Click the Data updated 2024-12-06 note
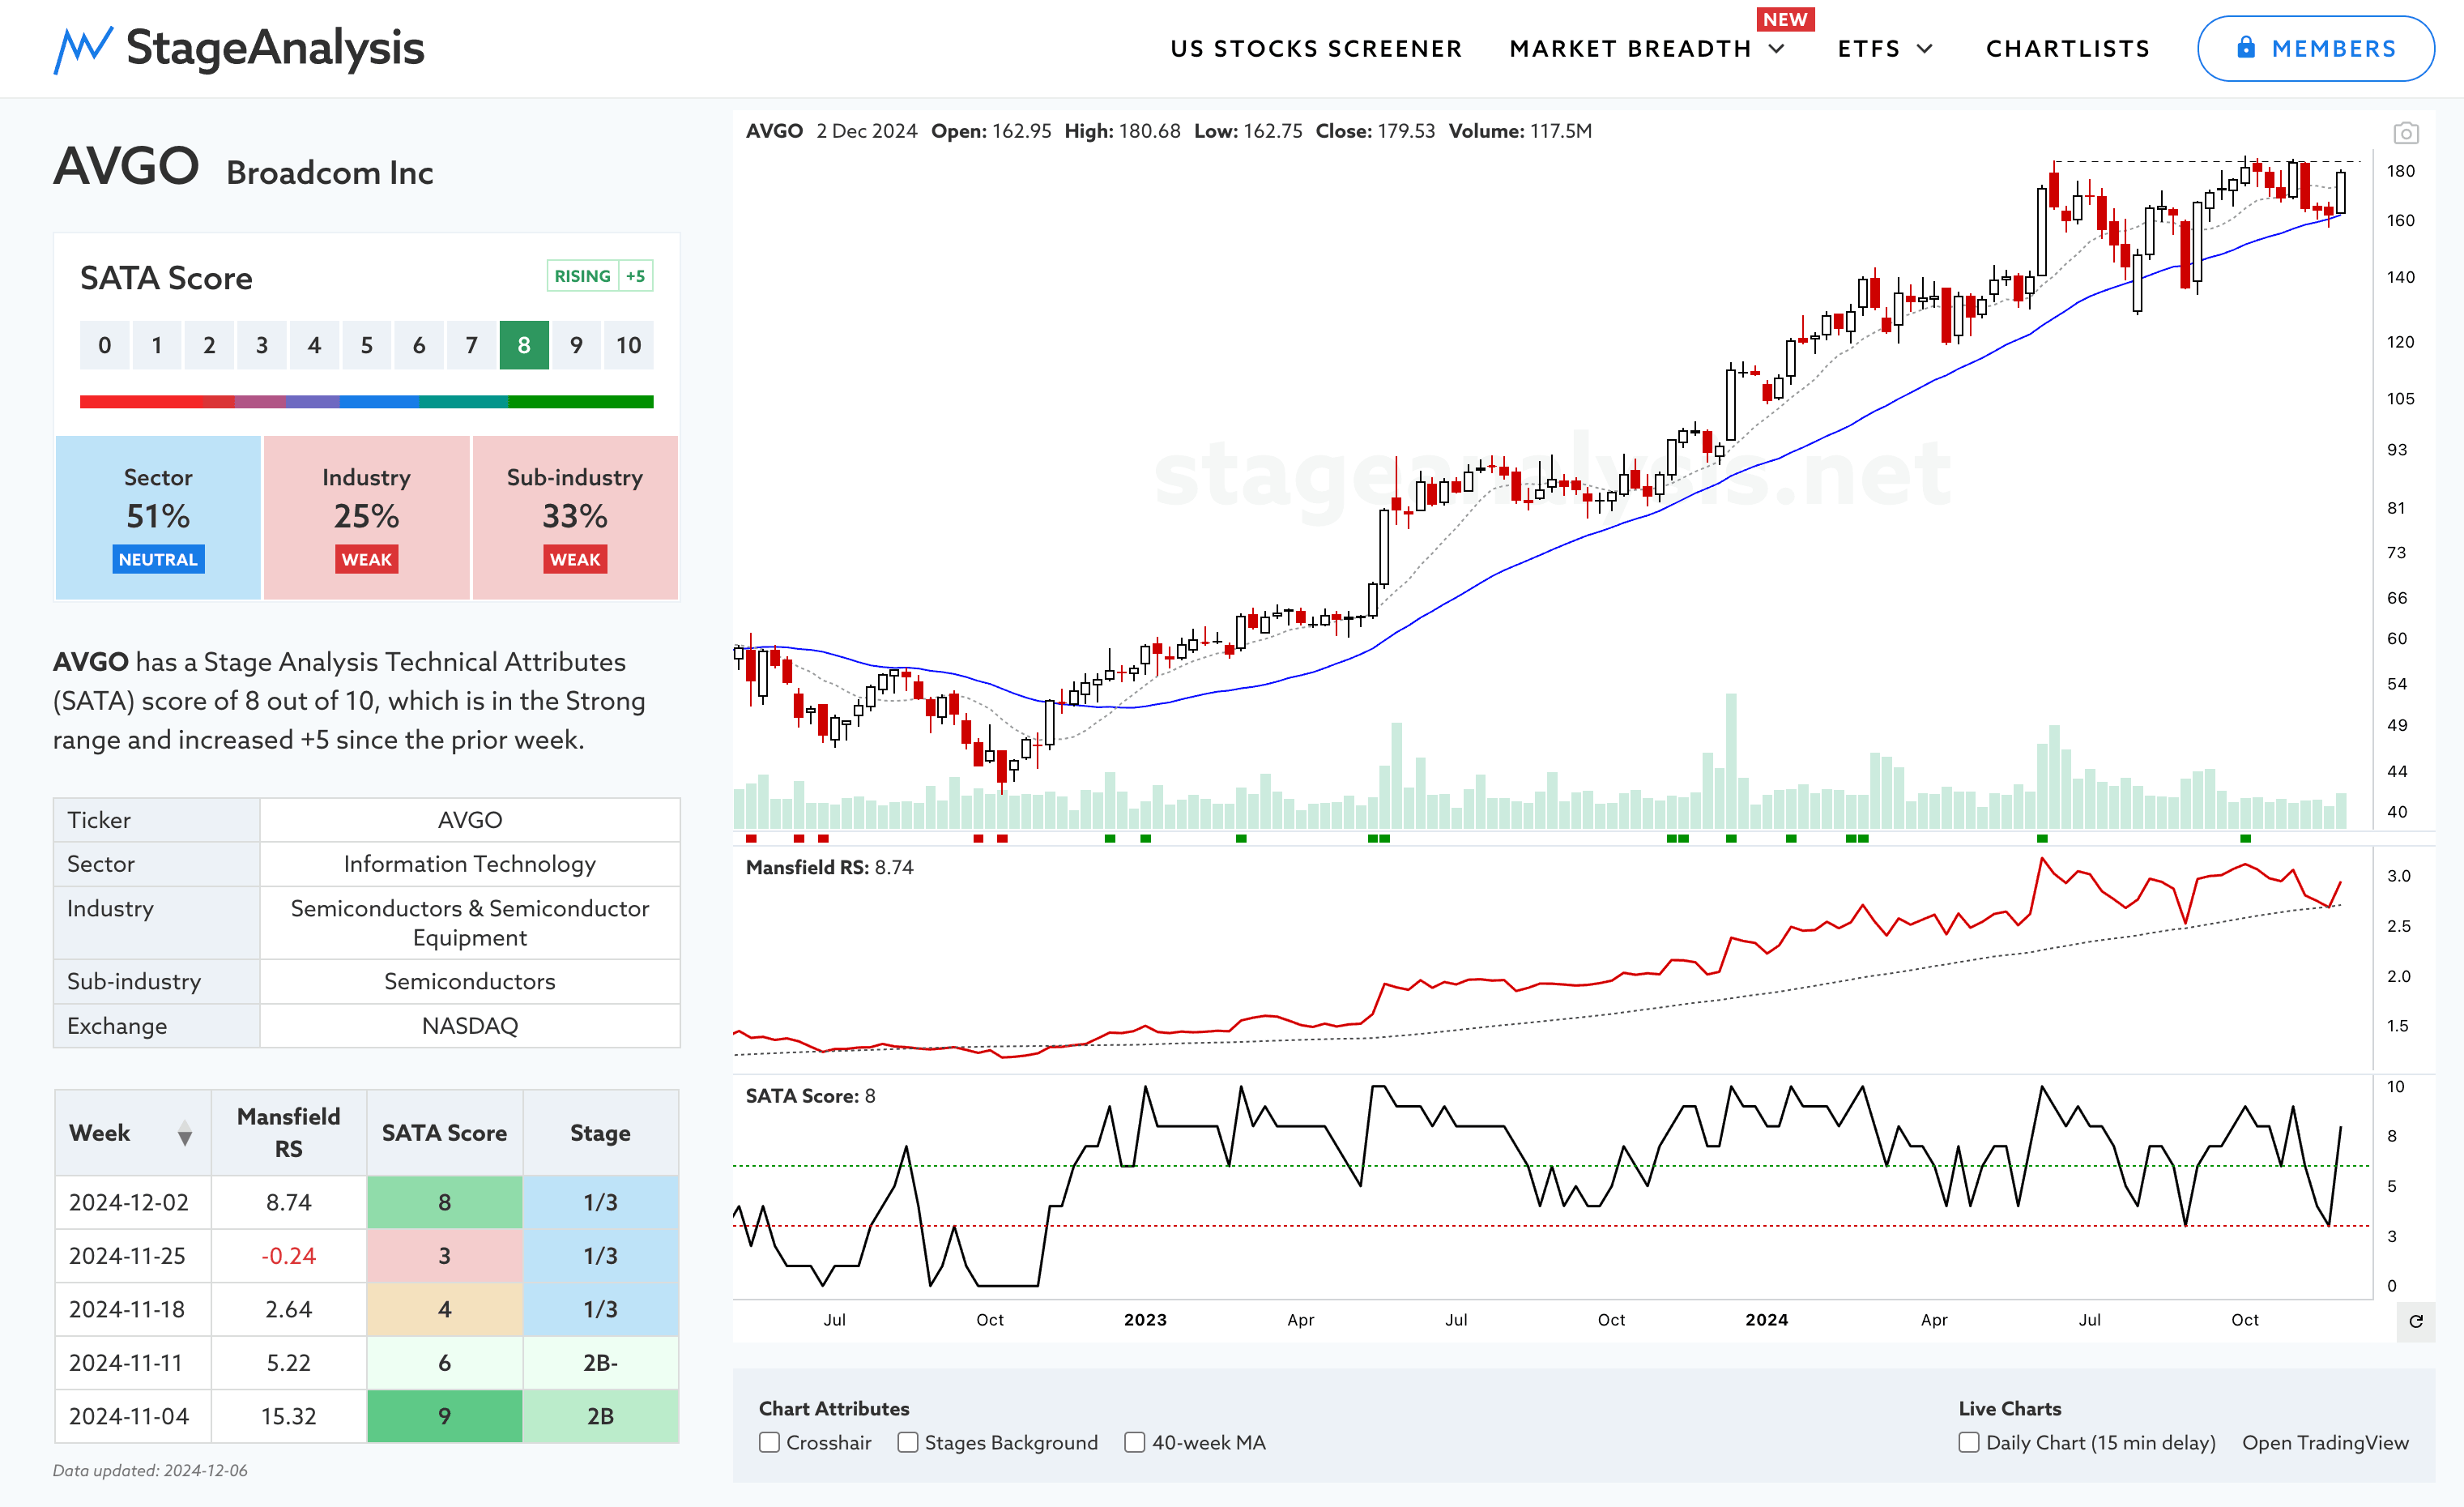 (150, 1470)
